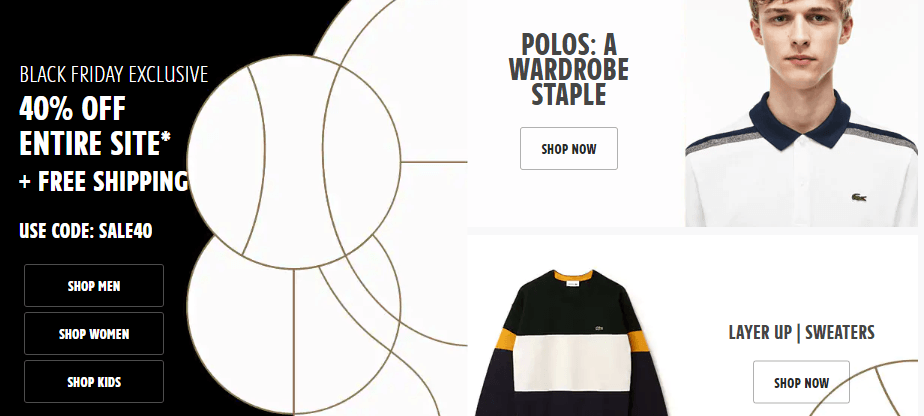Click the 'LAYER UP | SWEATERS' heading
Viewport: 924px width, 416px height.
801,332
